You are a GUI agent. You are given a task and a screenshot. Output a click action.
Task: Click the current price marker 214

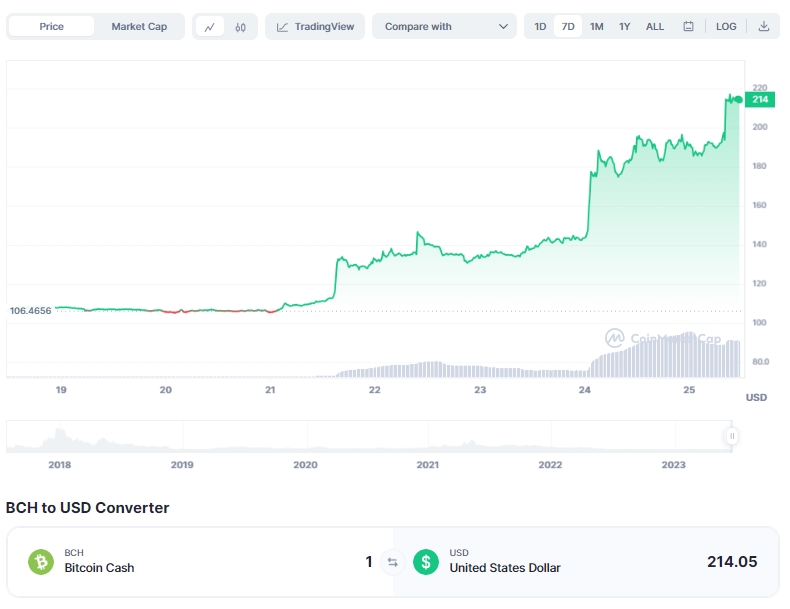(760, 100)
